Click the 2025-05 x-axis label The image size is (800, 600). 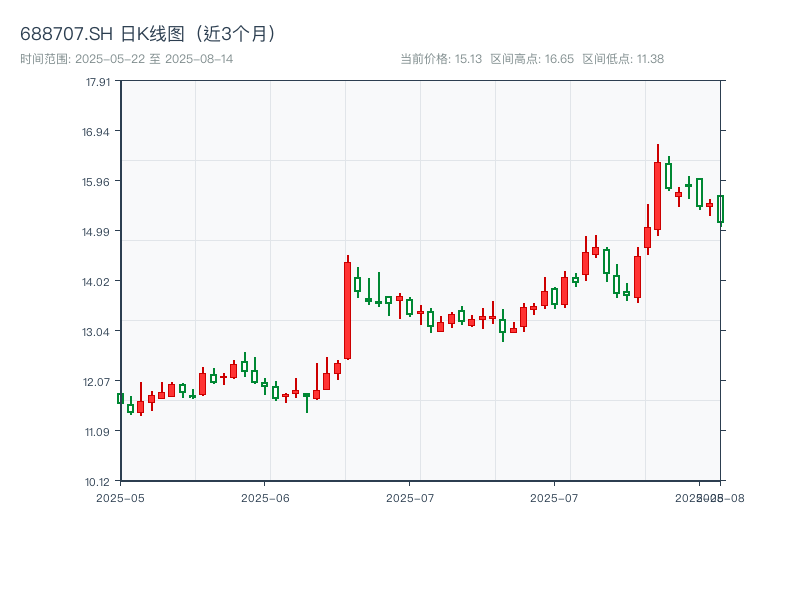click(x=120, y=498)
